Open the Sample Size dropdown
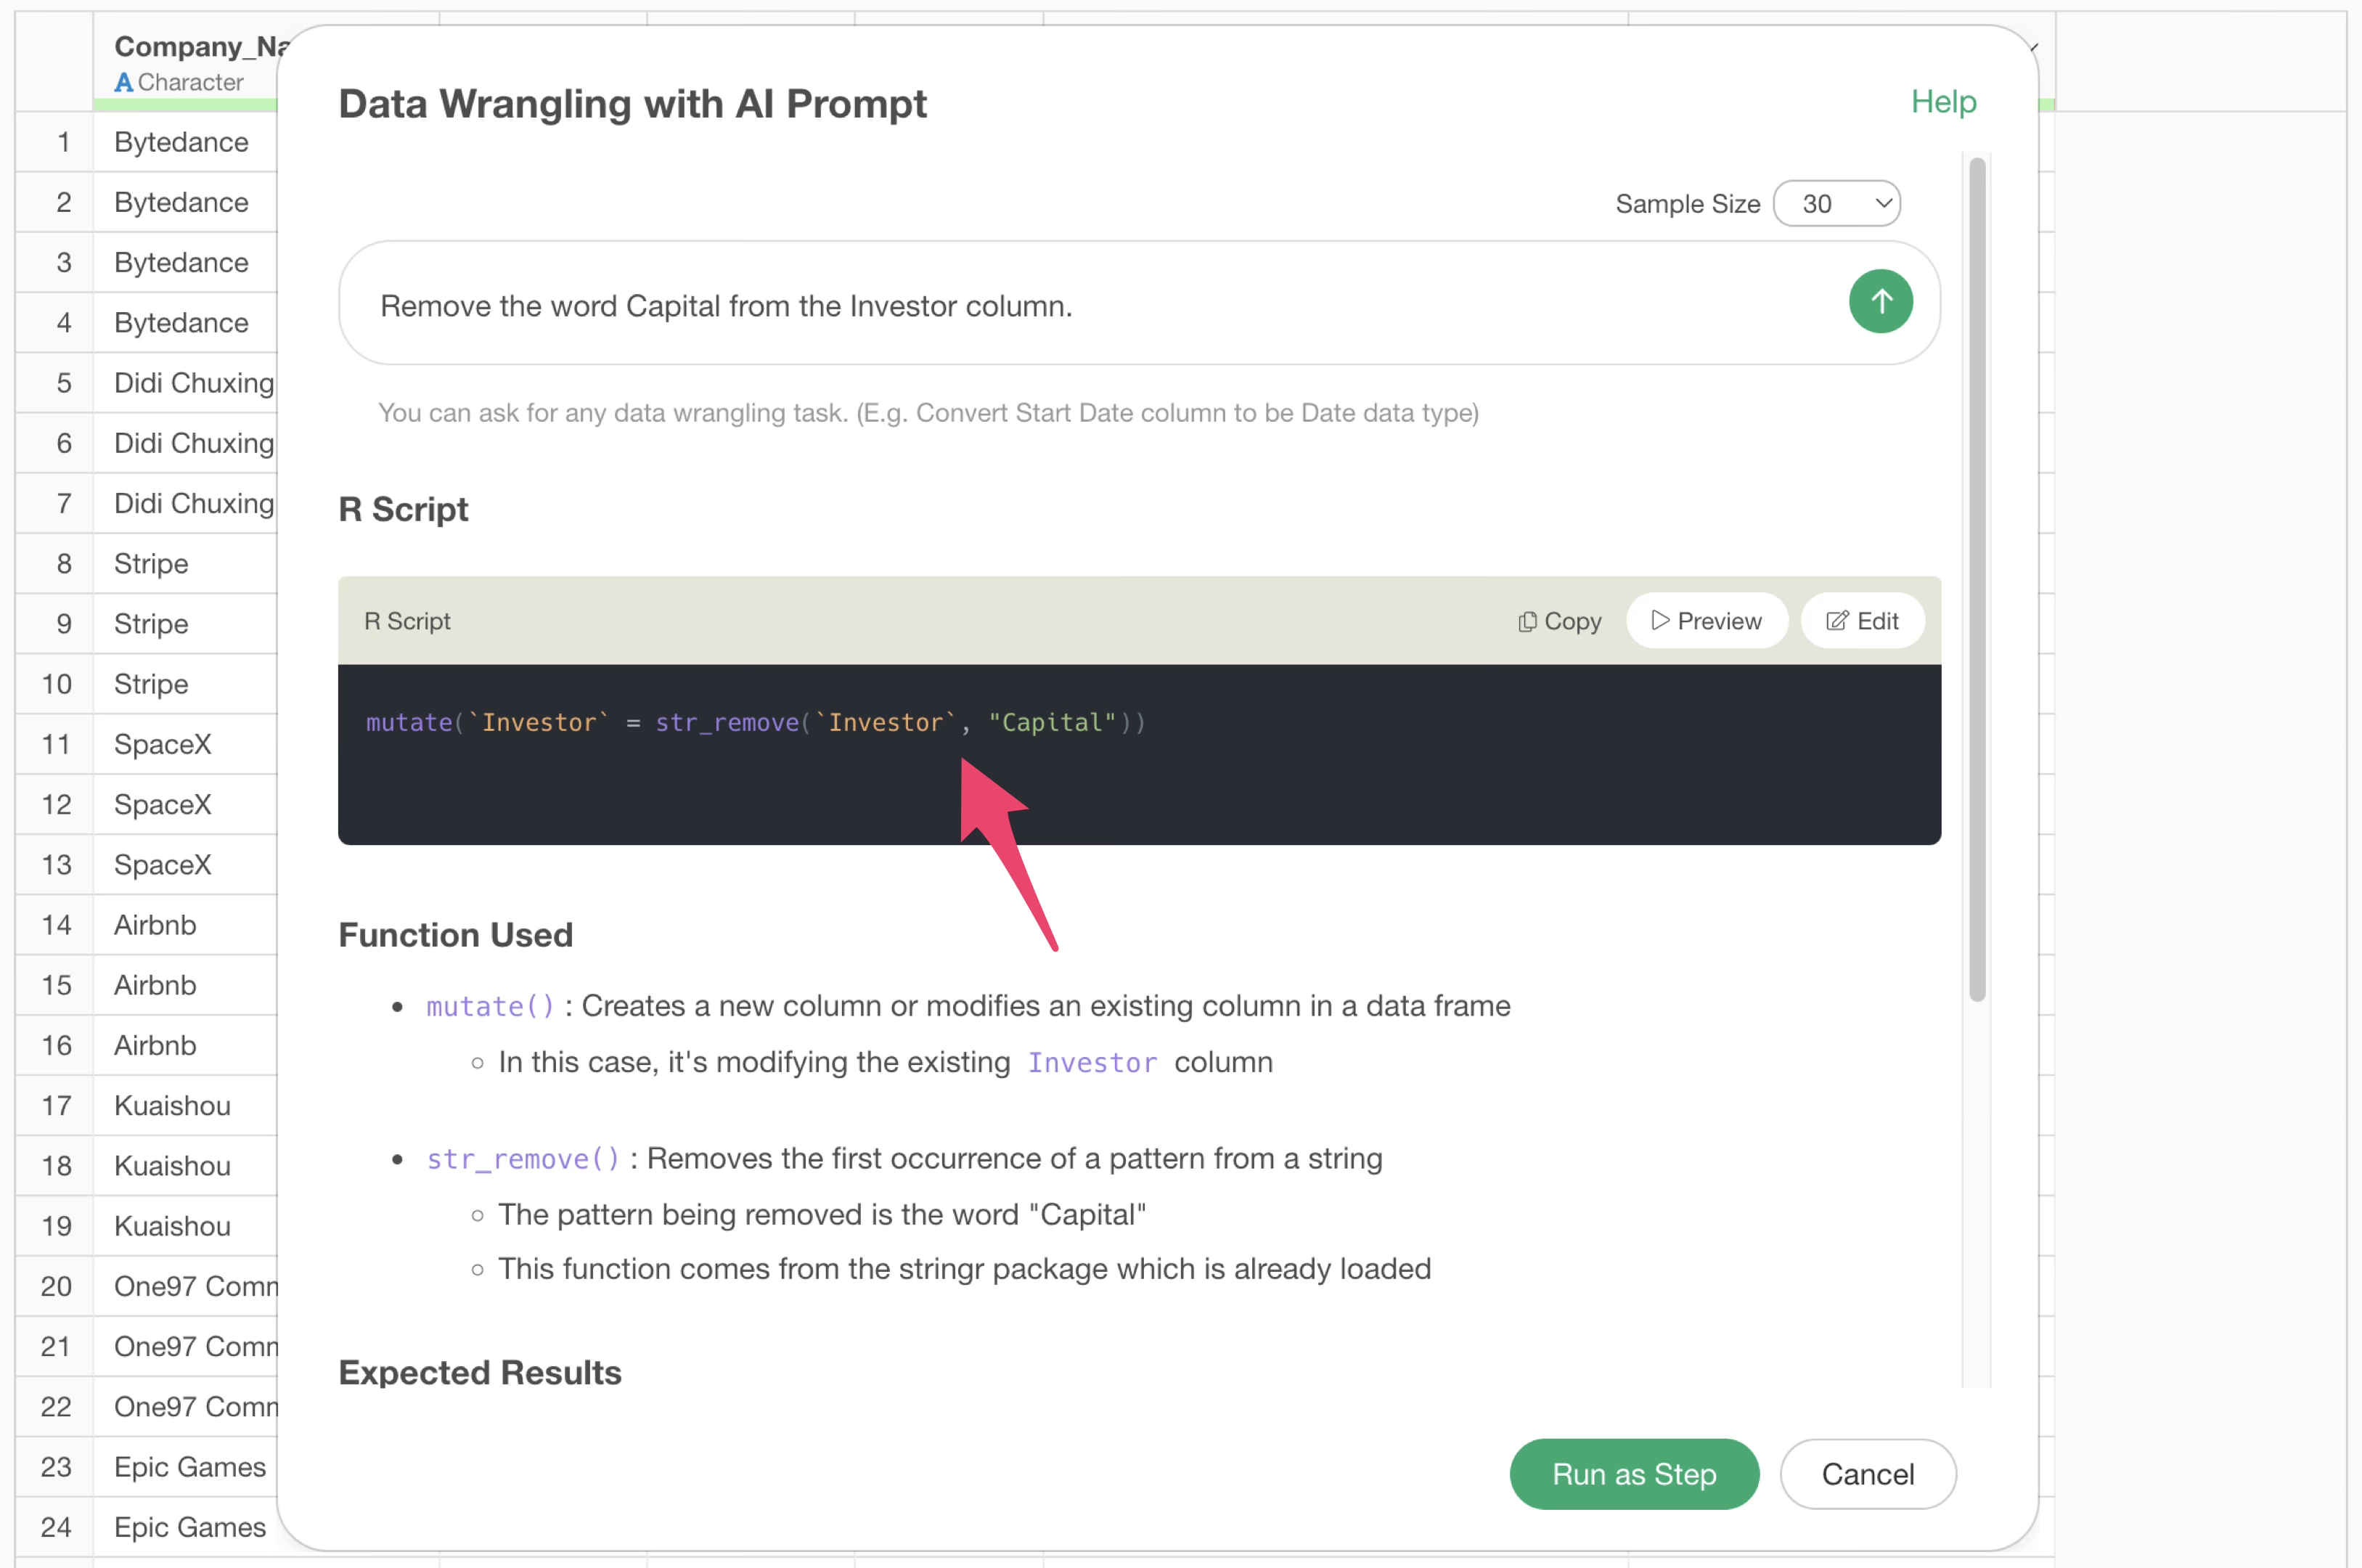 [1836, 204]
